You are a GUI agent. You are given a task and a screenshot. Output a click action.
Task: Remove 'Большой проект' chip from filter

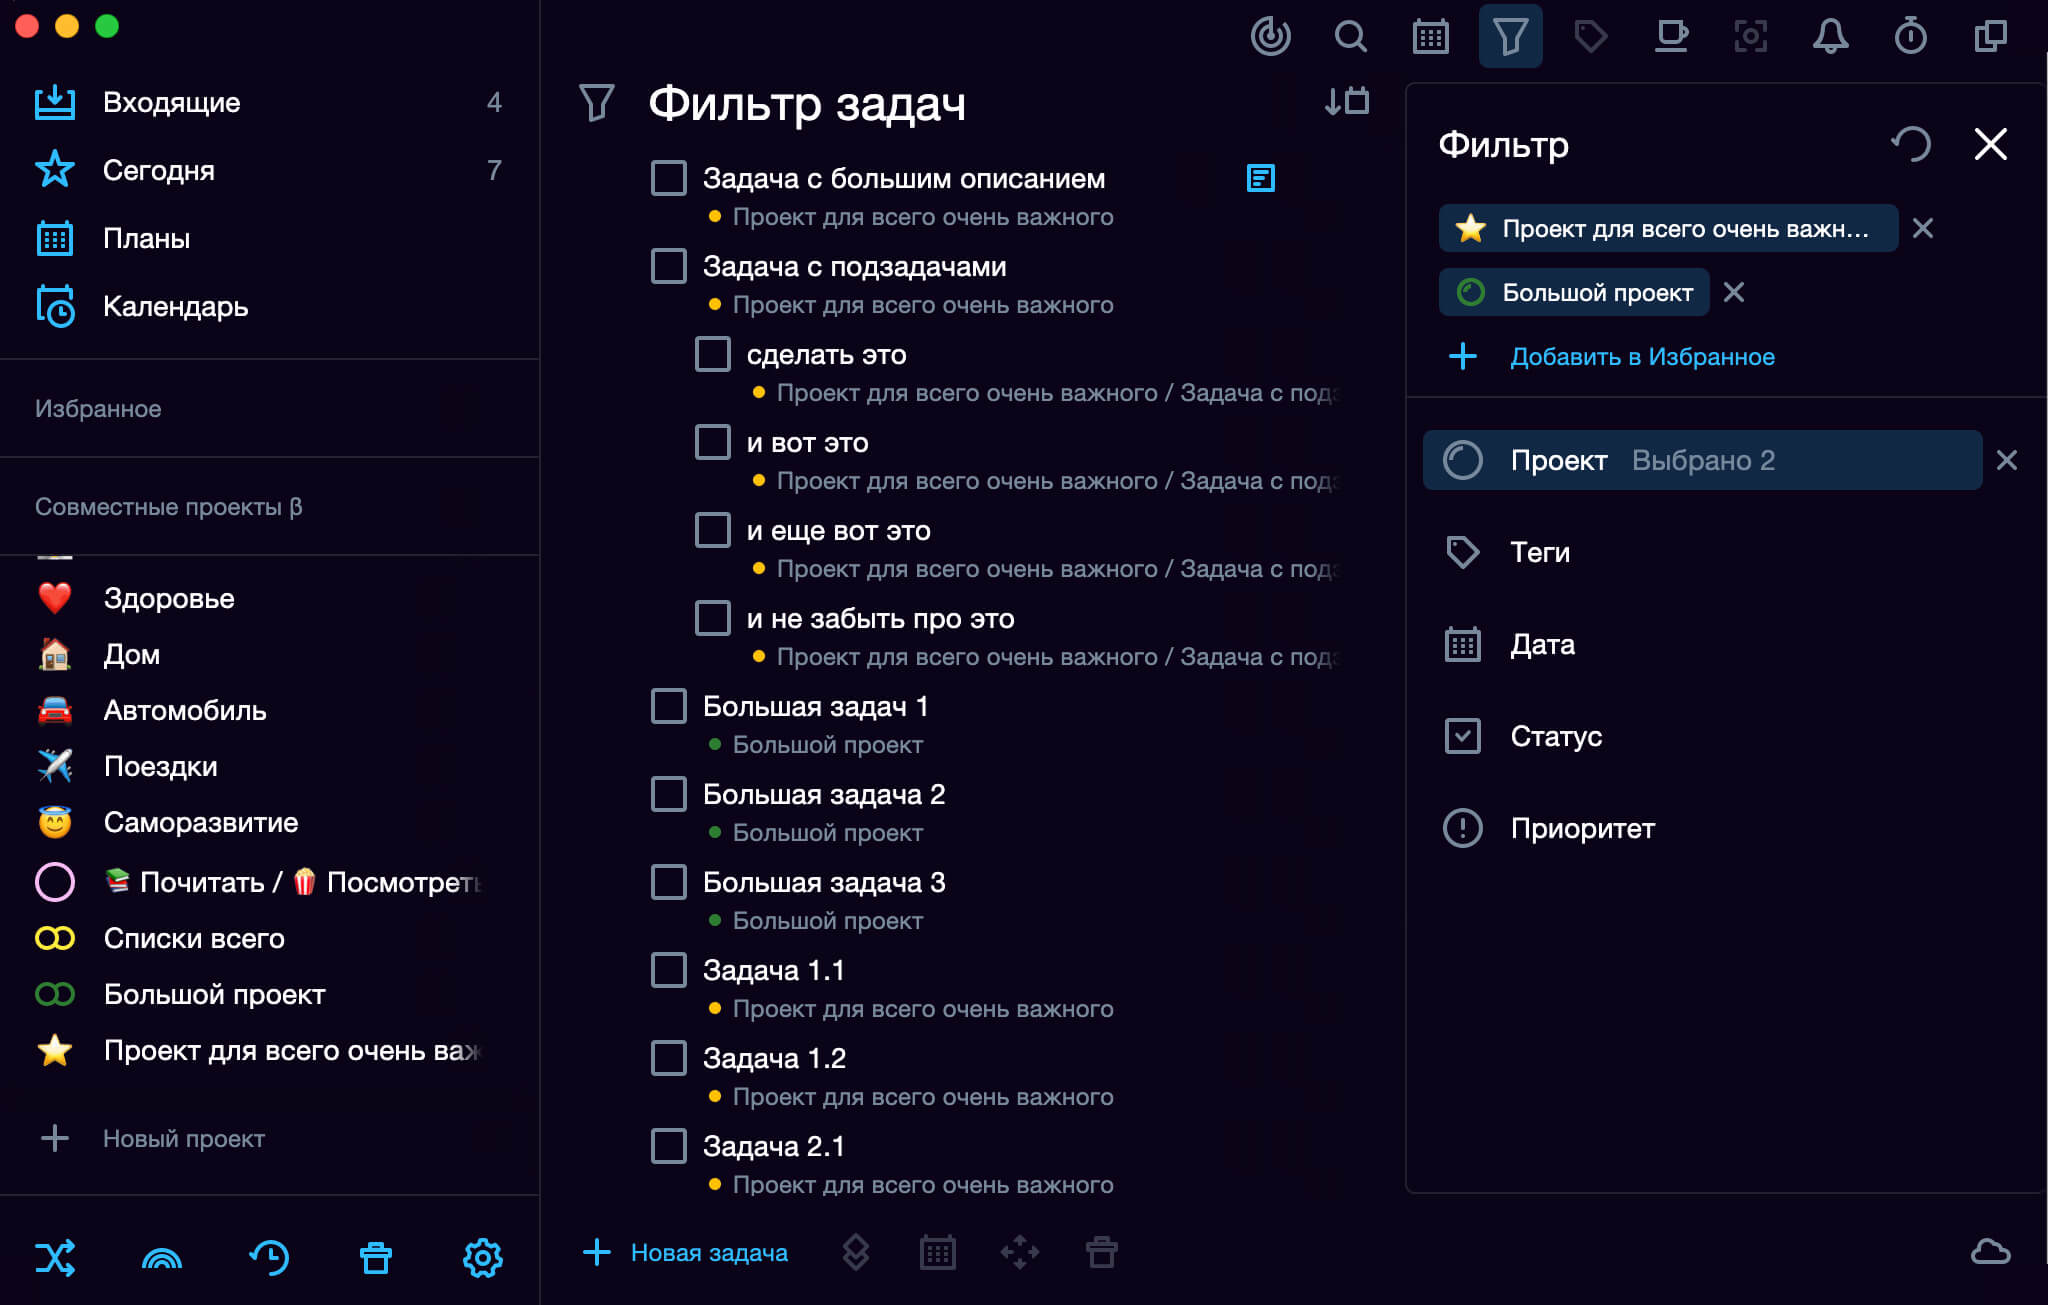pyautogui.click(x=1734, y=292)
